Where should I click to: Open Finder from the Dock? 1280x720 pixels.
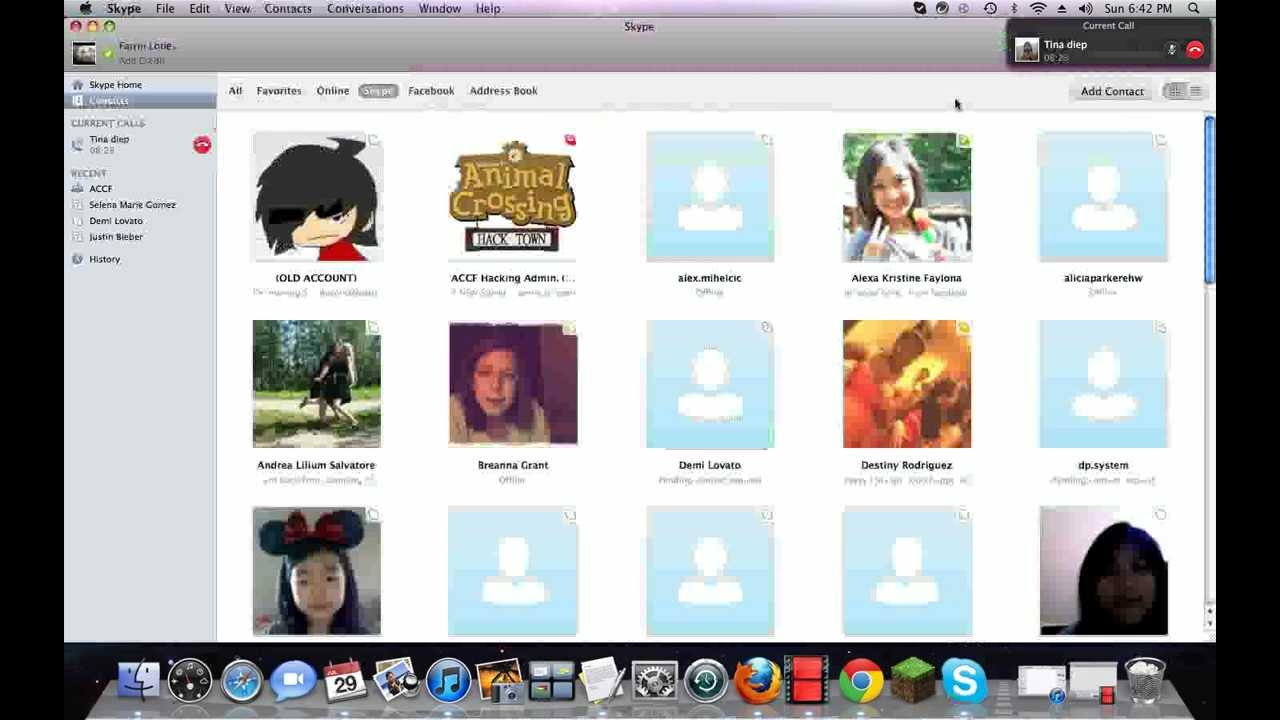point(138,681)
